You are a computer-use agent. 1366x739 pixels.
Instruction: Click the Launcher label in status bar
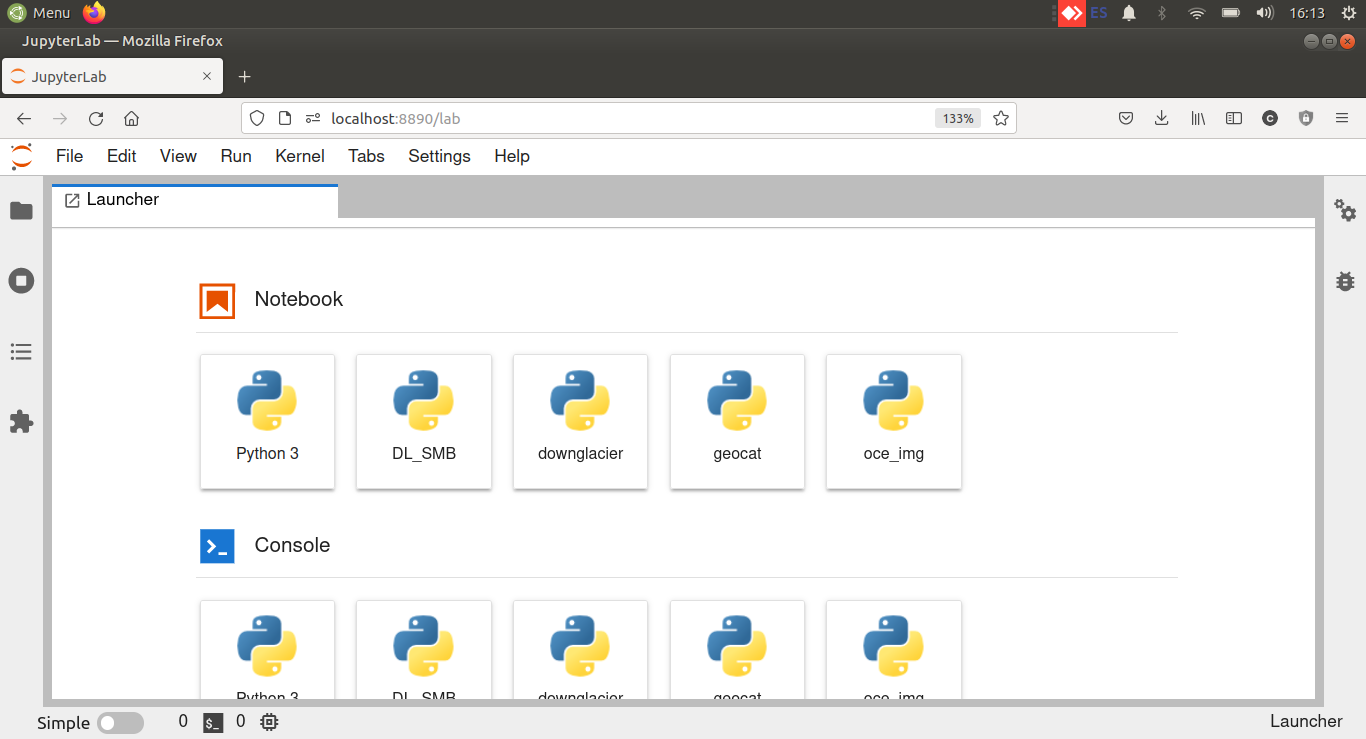[x=1306, y=721]
